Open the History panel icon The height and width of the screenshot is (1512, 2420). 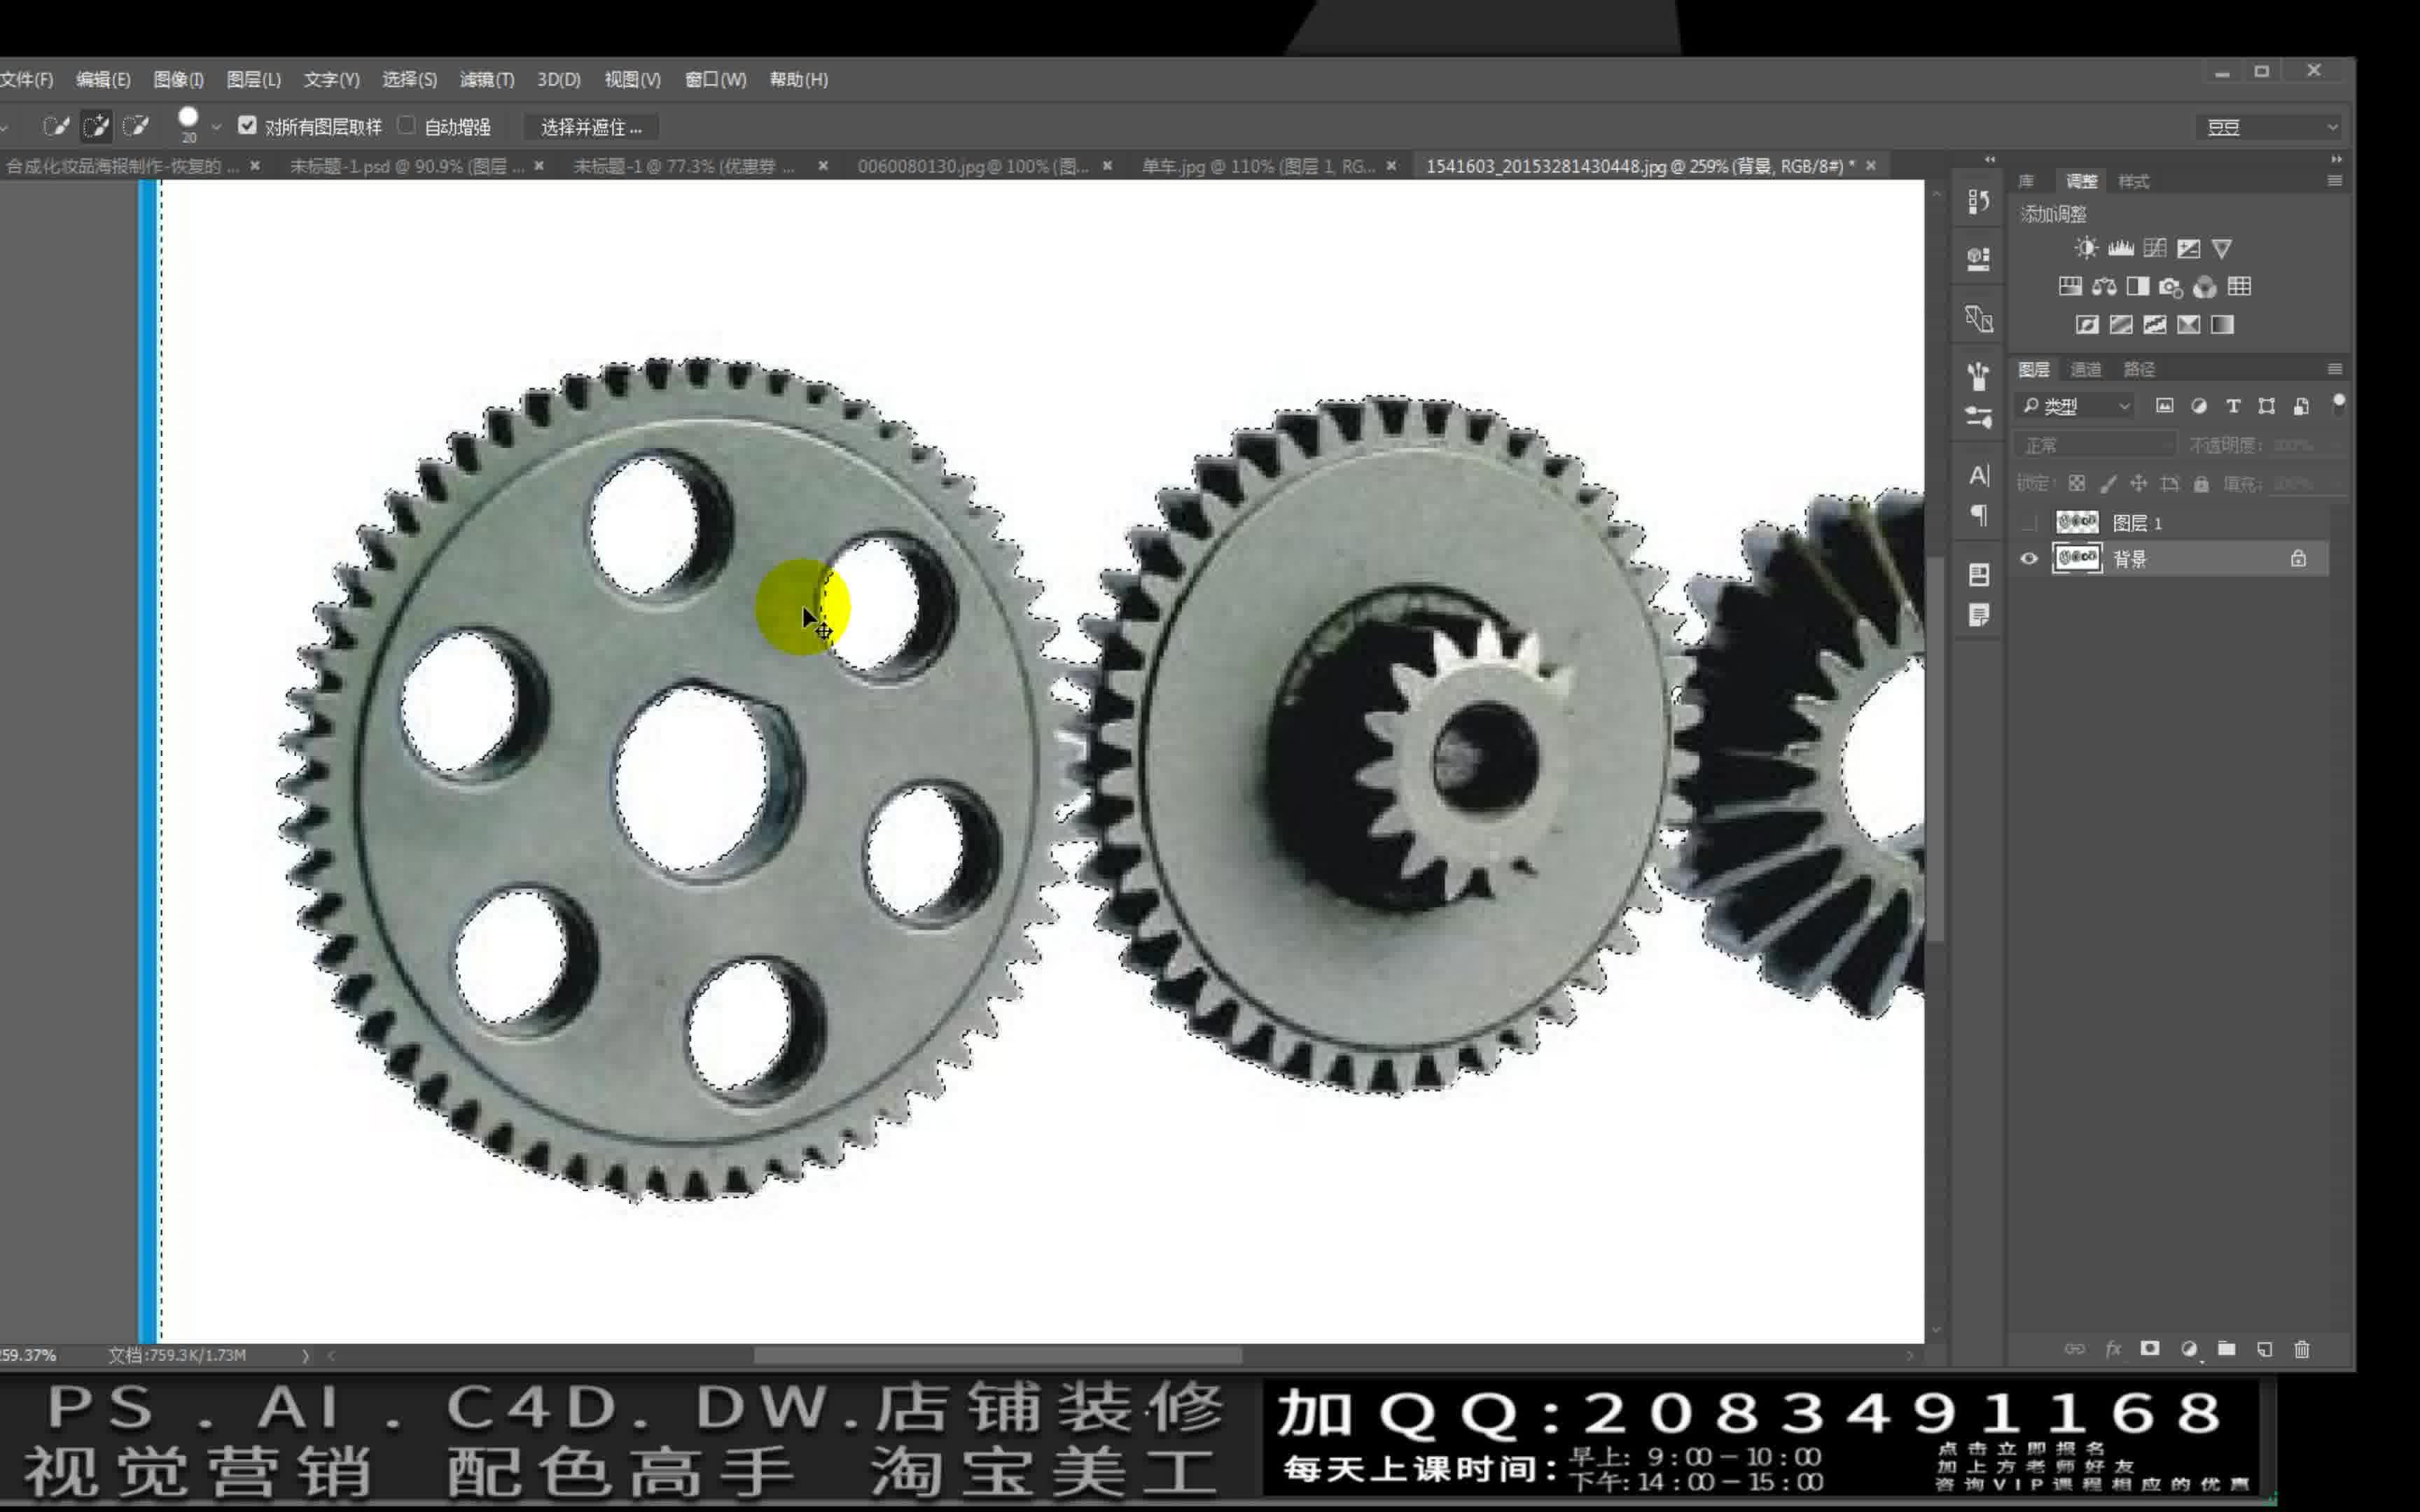click(1978, 201)
